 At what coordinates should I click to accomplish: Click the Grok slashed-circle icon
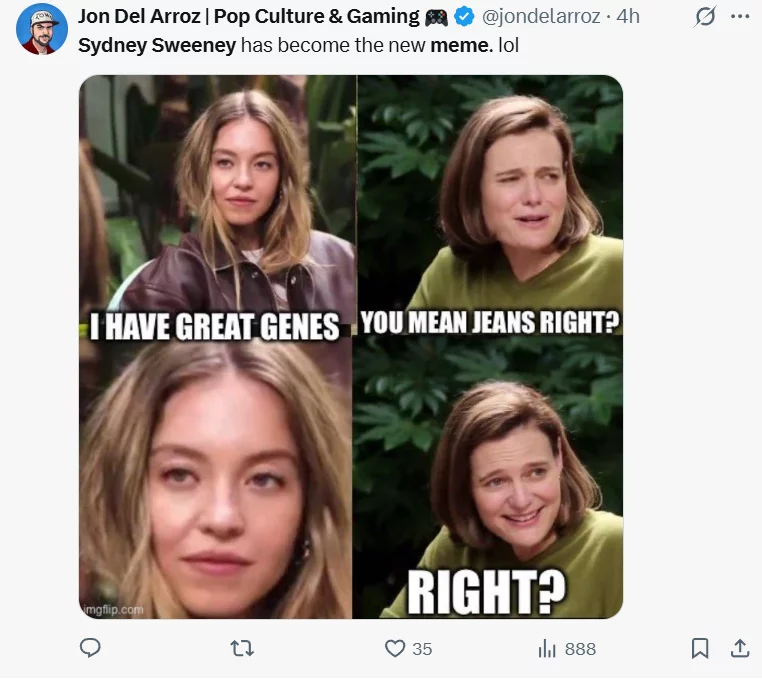click(x=706, y=17)
